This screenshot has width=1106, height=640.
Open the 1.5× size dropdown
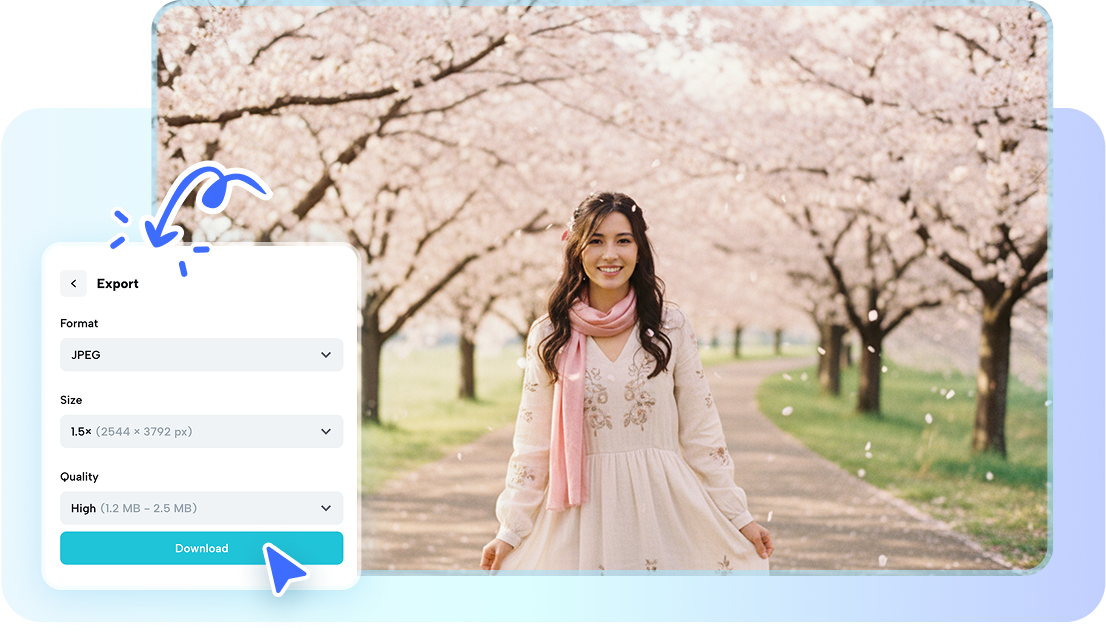[x=201, y=431]
